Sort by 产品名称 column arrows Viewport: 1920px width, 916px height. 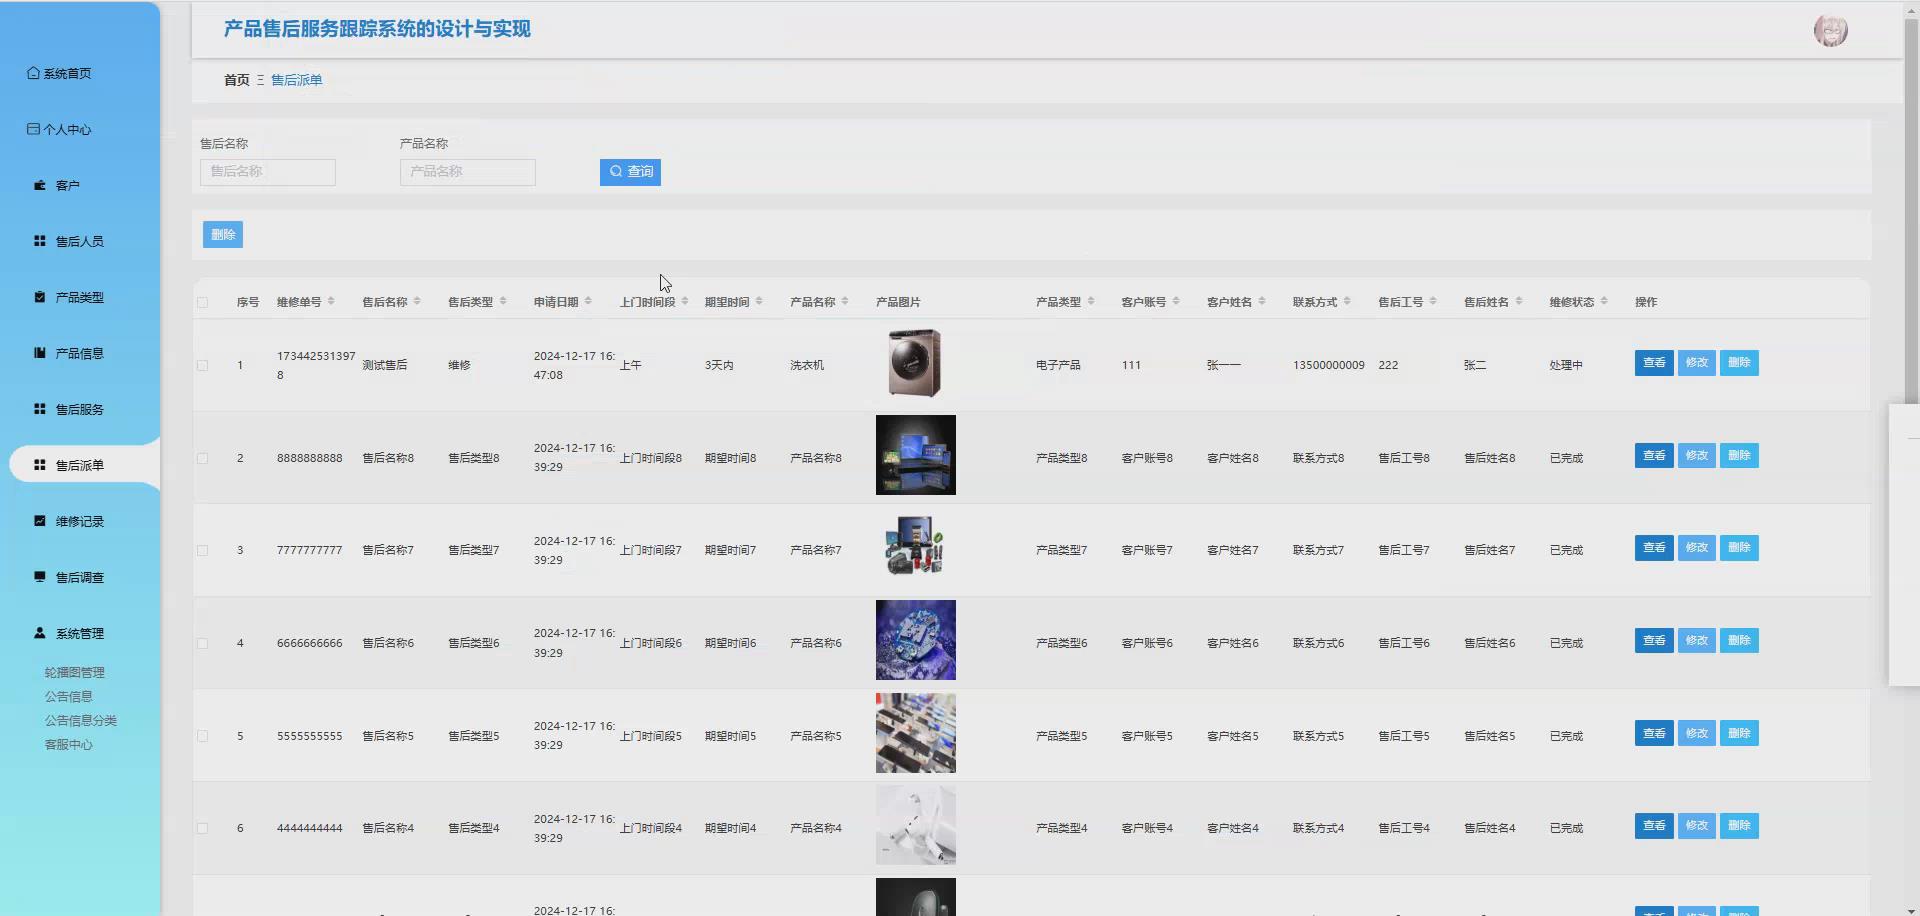pyautogui.click(x=845, y=301)
